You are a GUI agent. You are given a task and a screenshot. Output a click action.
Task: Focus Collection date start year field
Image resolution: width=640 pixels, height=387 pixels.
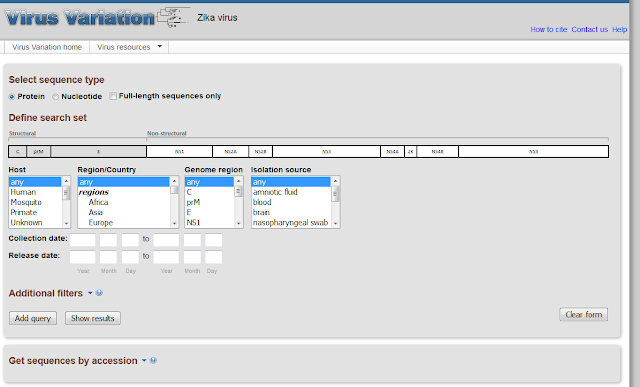[82, 240]
